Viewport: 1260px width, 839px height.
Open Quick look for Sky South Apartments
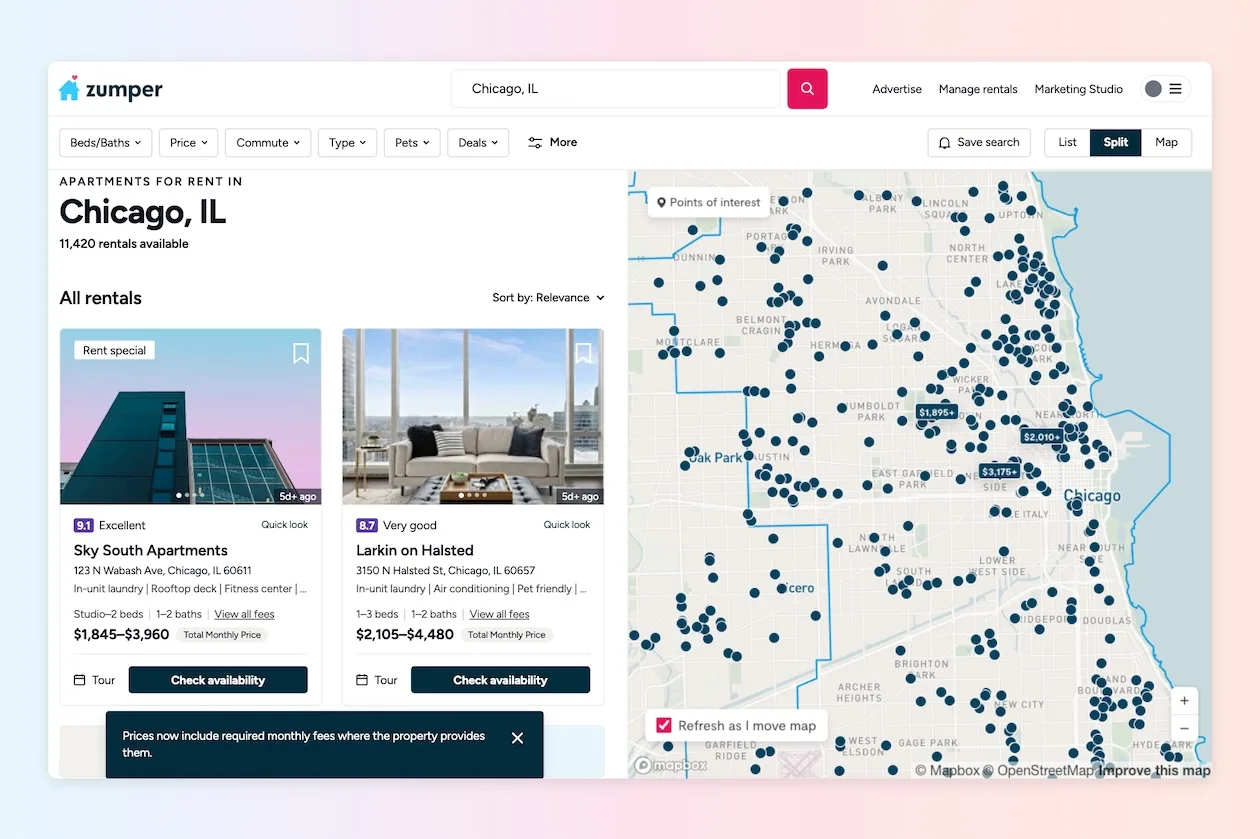point(285,524)
